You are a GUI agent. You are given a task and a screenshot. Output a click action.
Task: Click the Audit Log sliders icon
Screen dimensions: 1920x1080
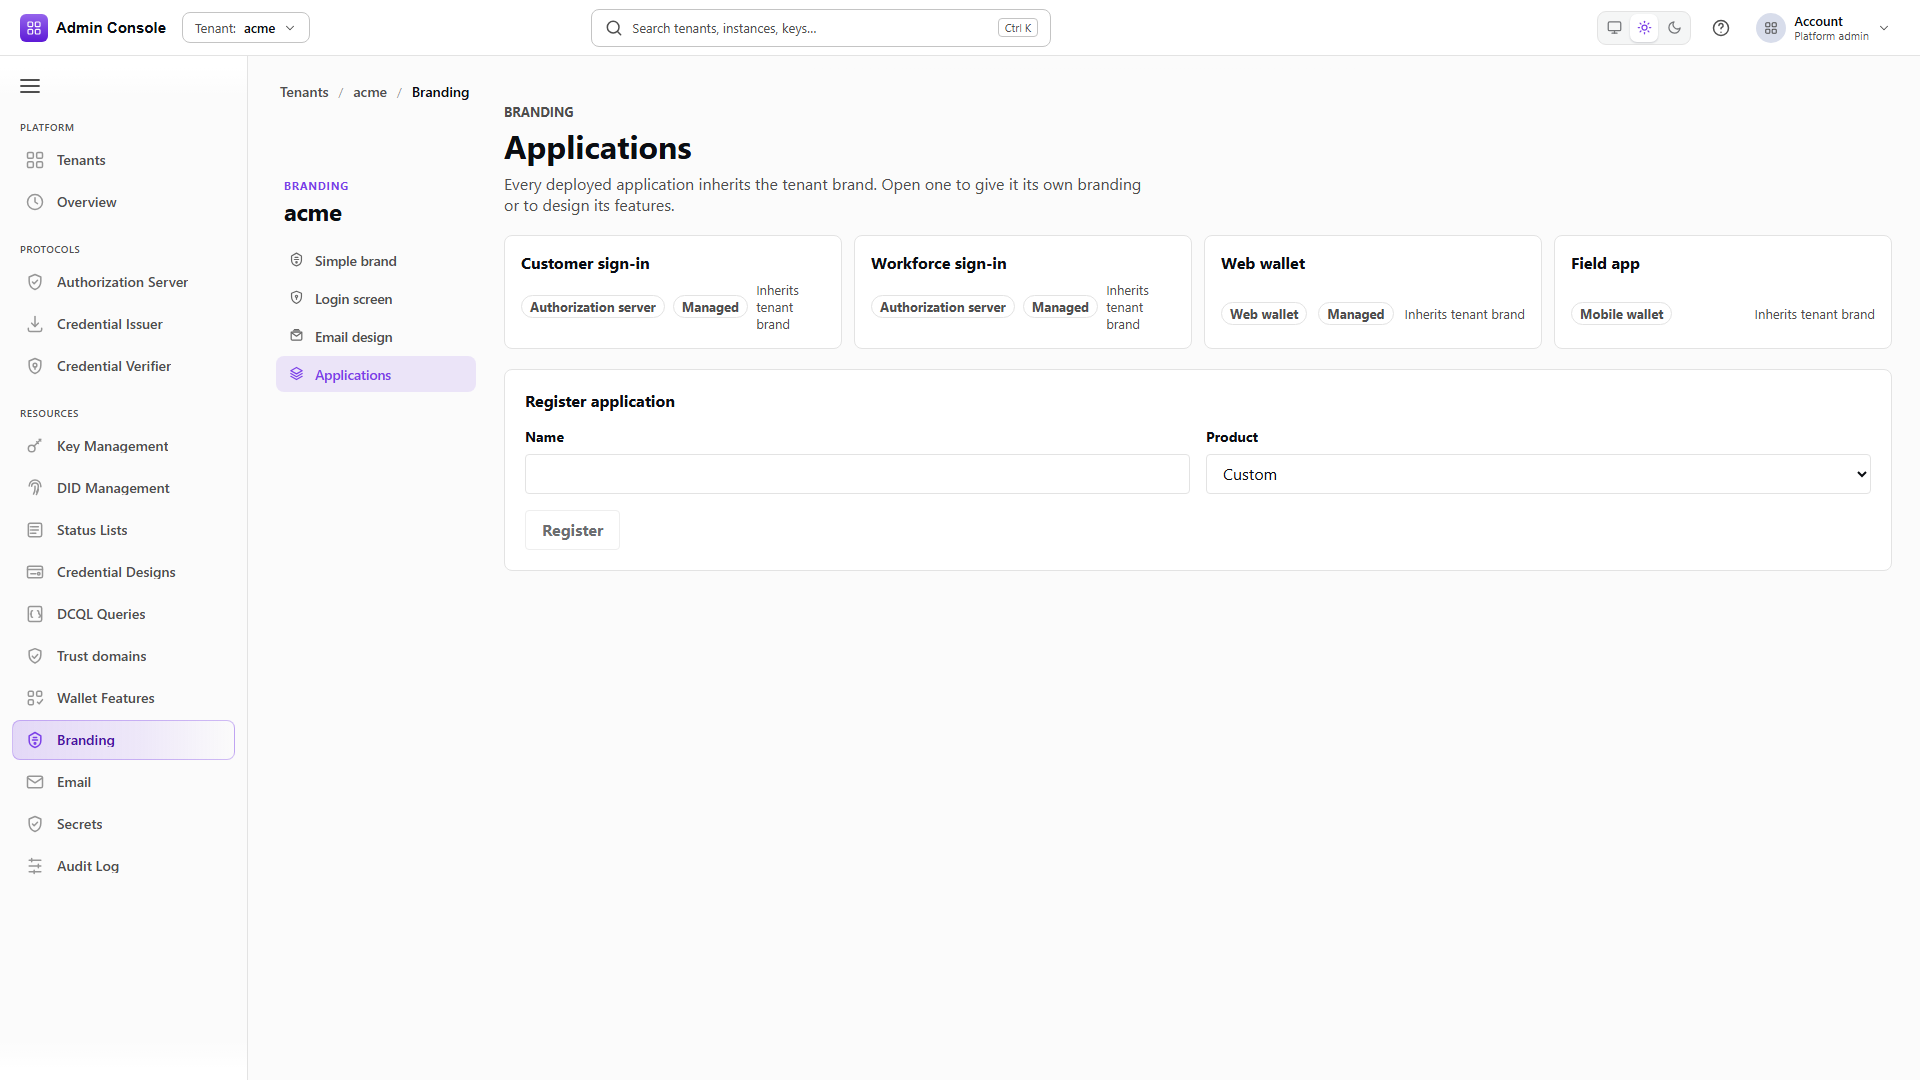coord(35,866)
